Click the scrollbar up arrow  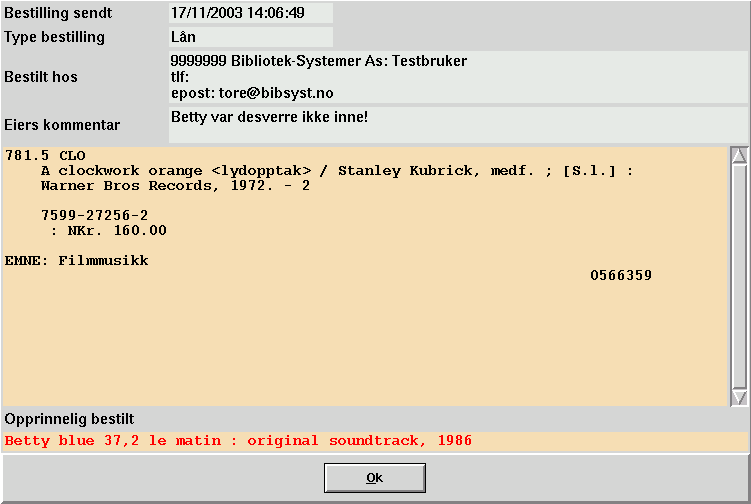(739, 156)
